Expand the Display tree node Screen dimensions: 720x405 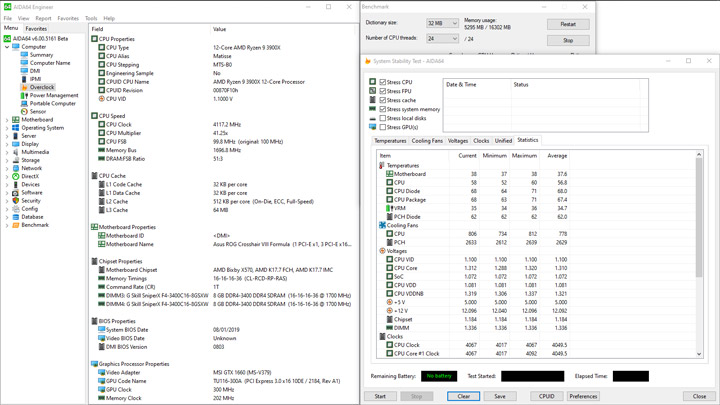[7, 144]
